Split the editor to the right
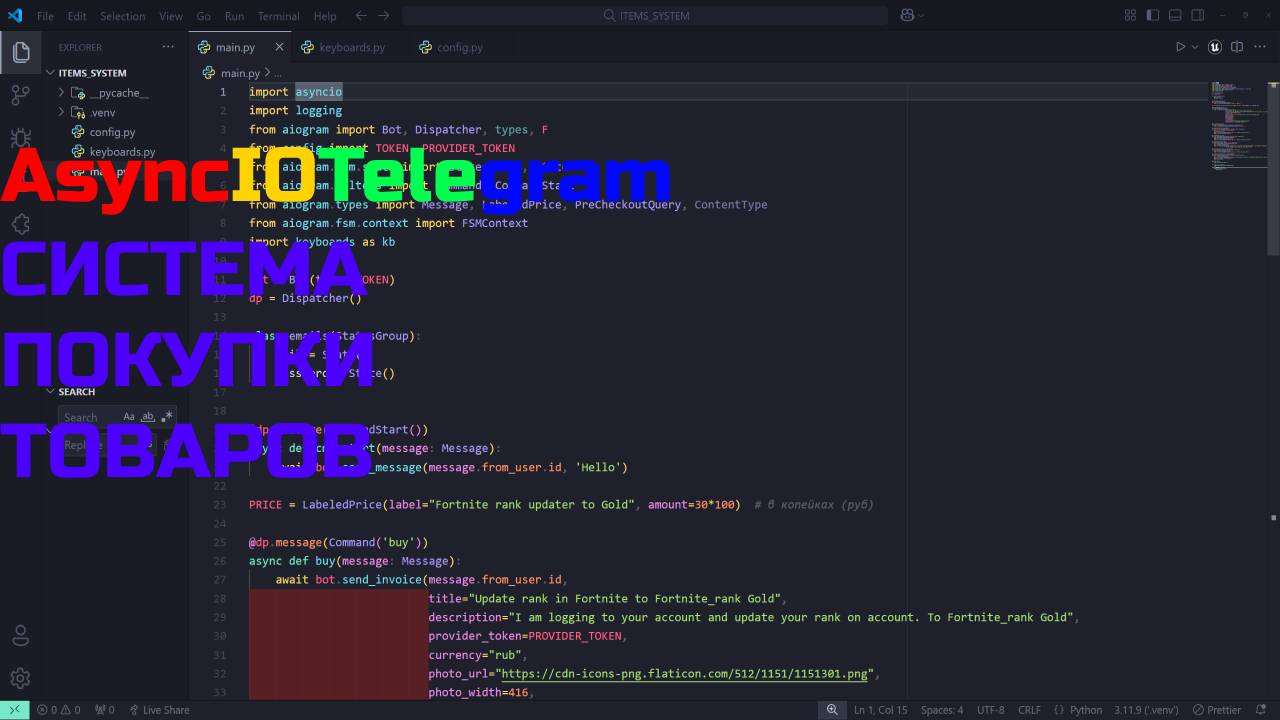 tap(1237, 47)
